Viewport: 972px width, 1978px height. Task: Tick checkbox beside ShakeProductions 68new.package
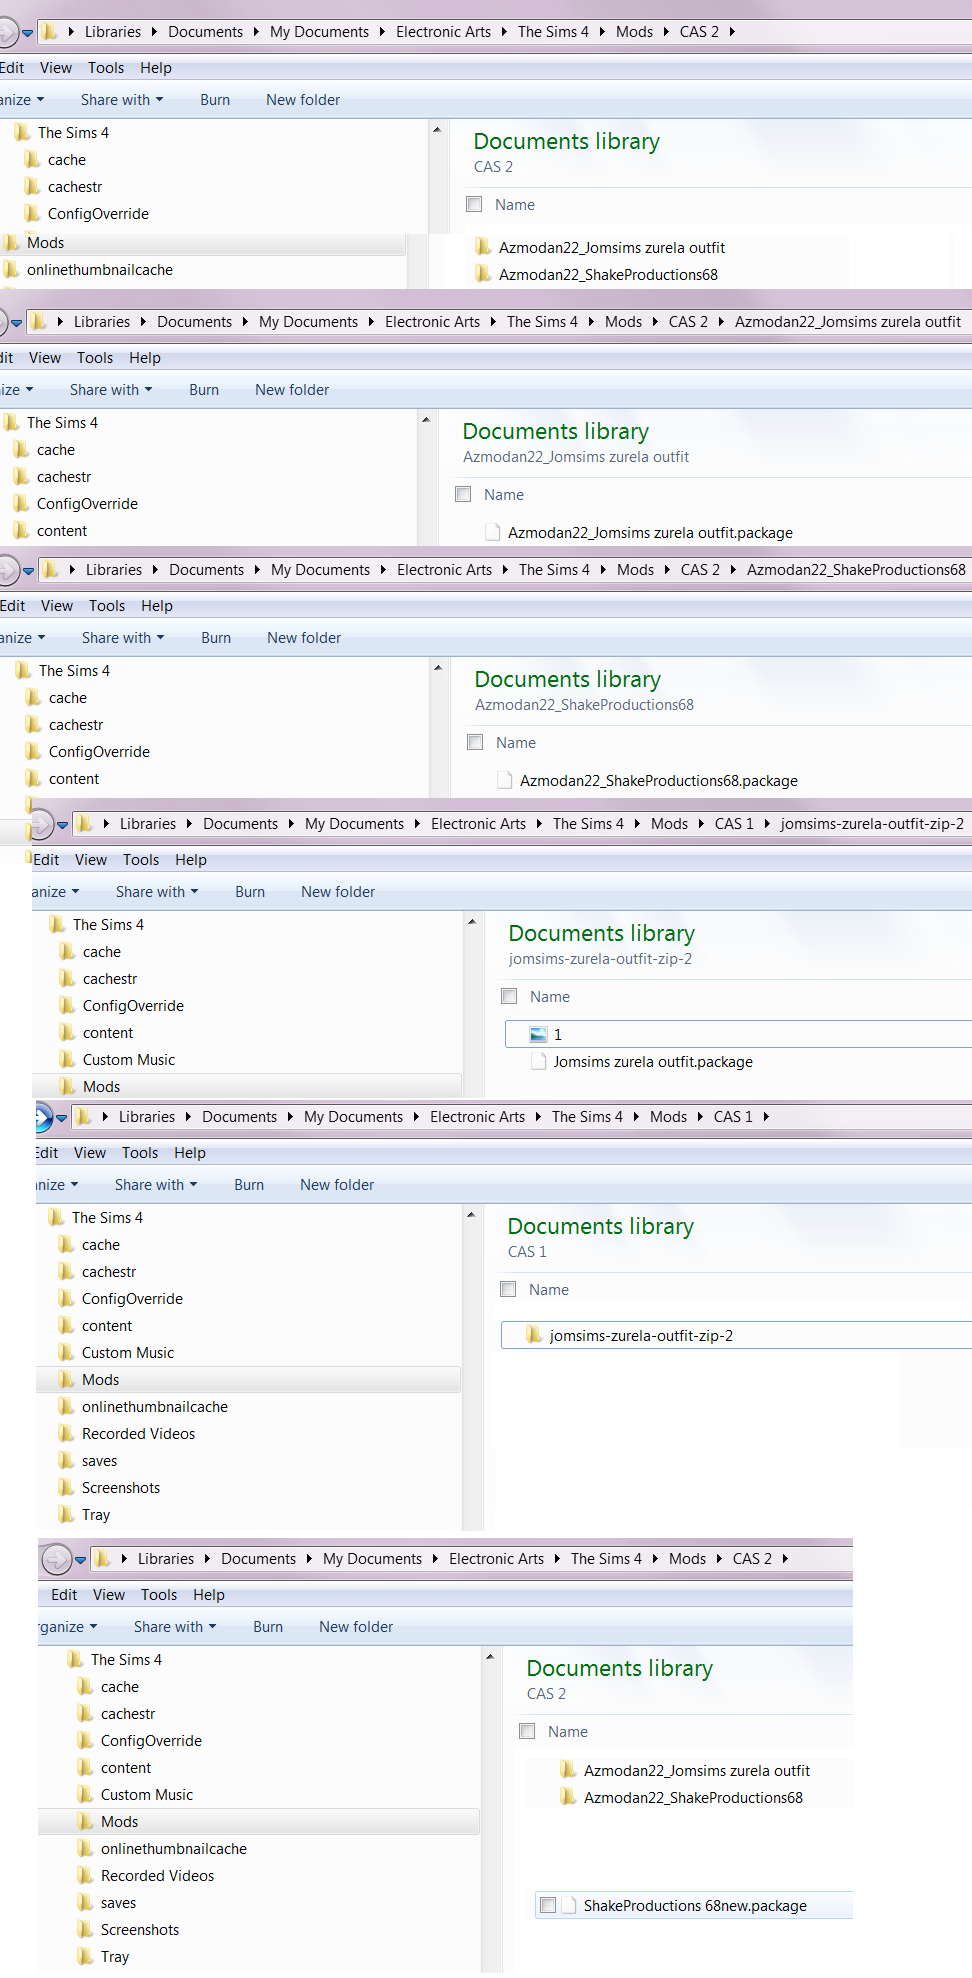point(548,1905)
